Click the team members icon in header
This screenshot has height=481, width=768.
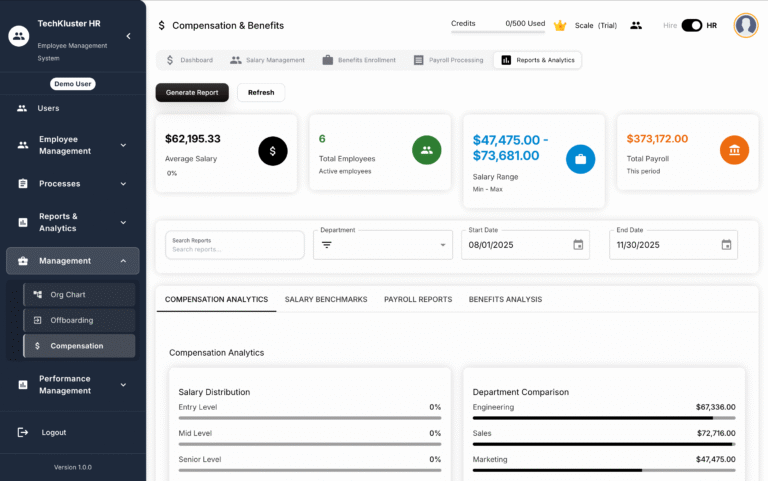click(636, 25)
